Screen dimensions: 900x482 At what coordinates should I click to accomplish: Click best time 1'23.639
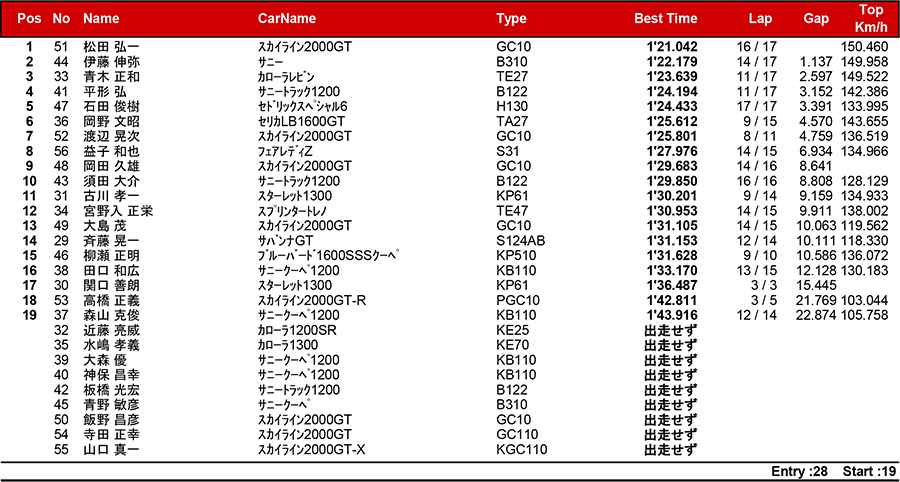[672, 77]
